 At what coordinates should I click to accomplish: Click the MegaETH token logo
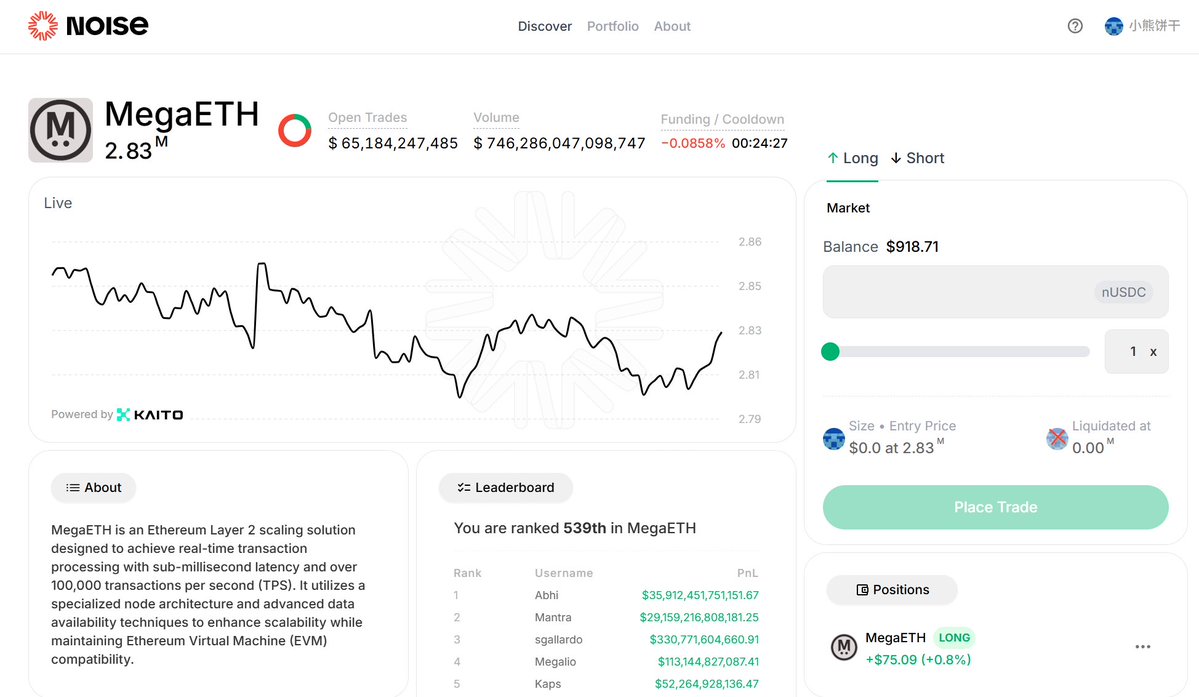60,130
